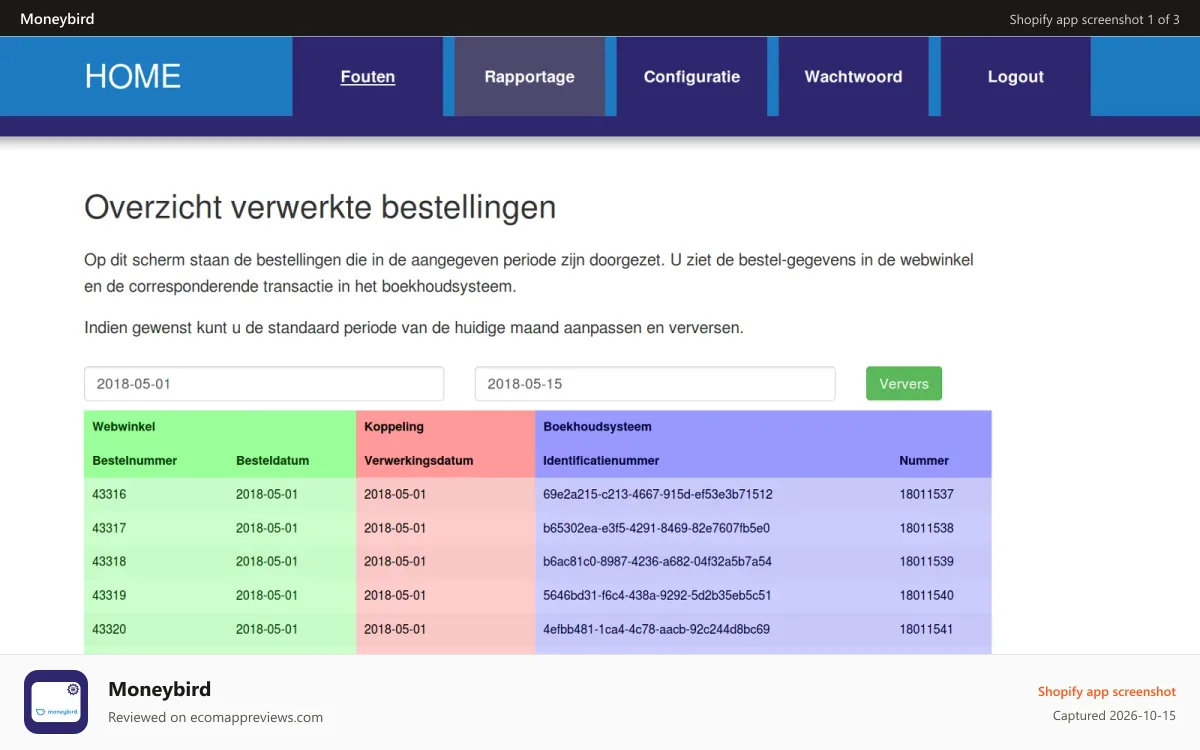1200x750 pixels.
Task: Click identifier b65302ea-e3f5-4291-8469-82e7607fb5e0
Action: 656,528
